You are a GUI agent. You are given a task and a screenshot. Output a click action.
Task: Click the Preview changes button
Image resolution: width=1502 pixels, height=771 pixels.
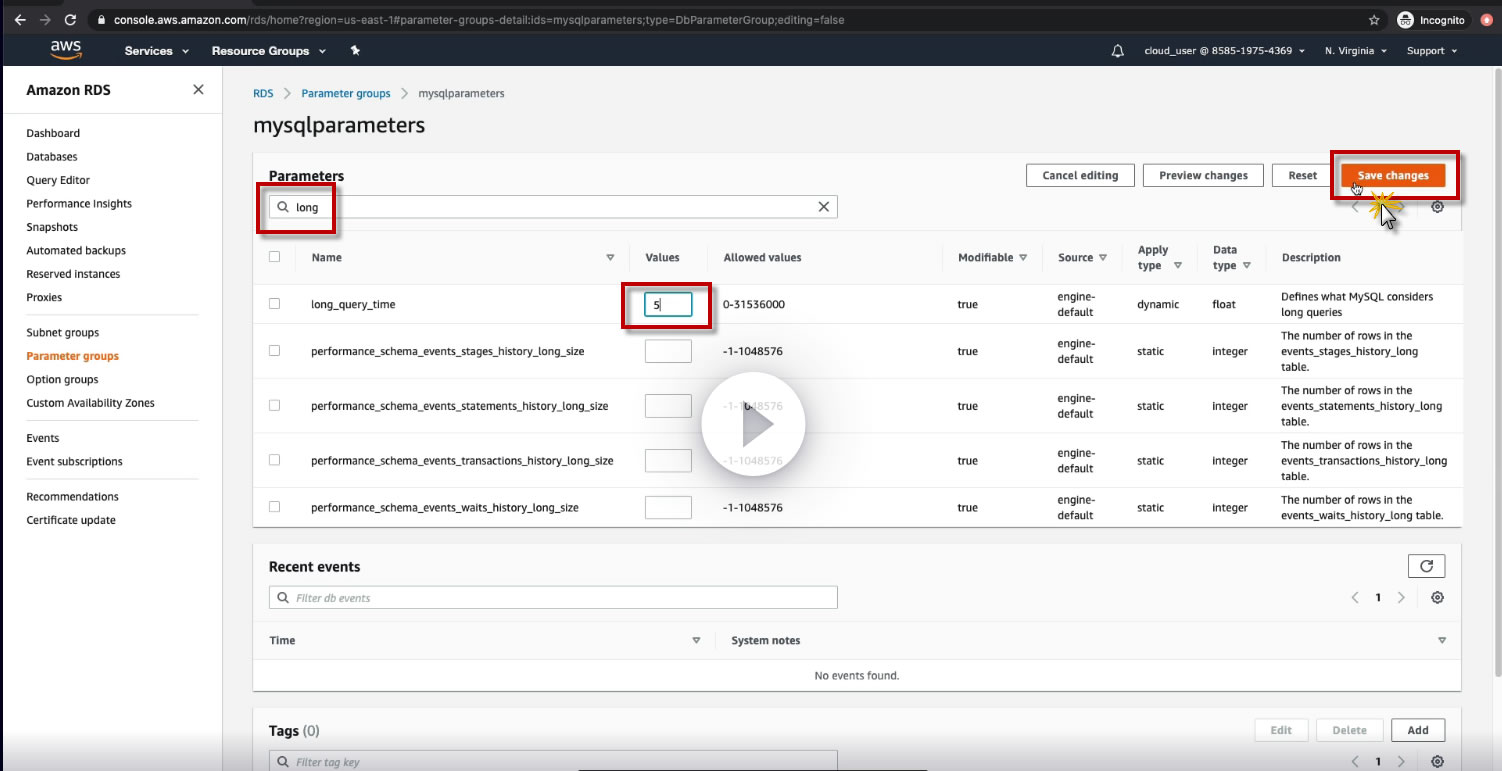(x=1203, y=176)
